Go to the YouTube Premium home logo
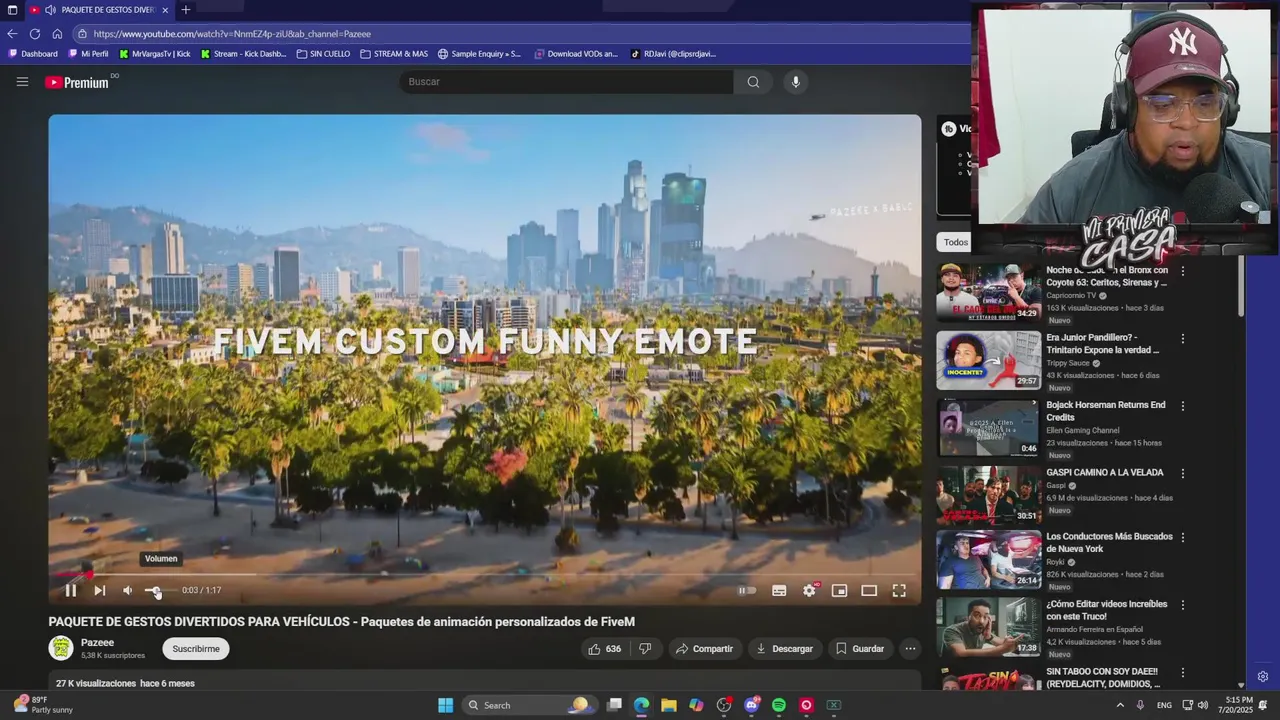This screenshot has height=720, width=1280. 77,83
